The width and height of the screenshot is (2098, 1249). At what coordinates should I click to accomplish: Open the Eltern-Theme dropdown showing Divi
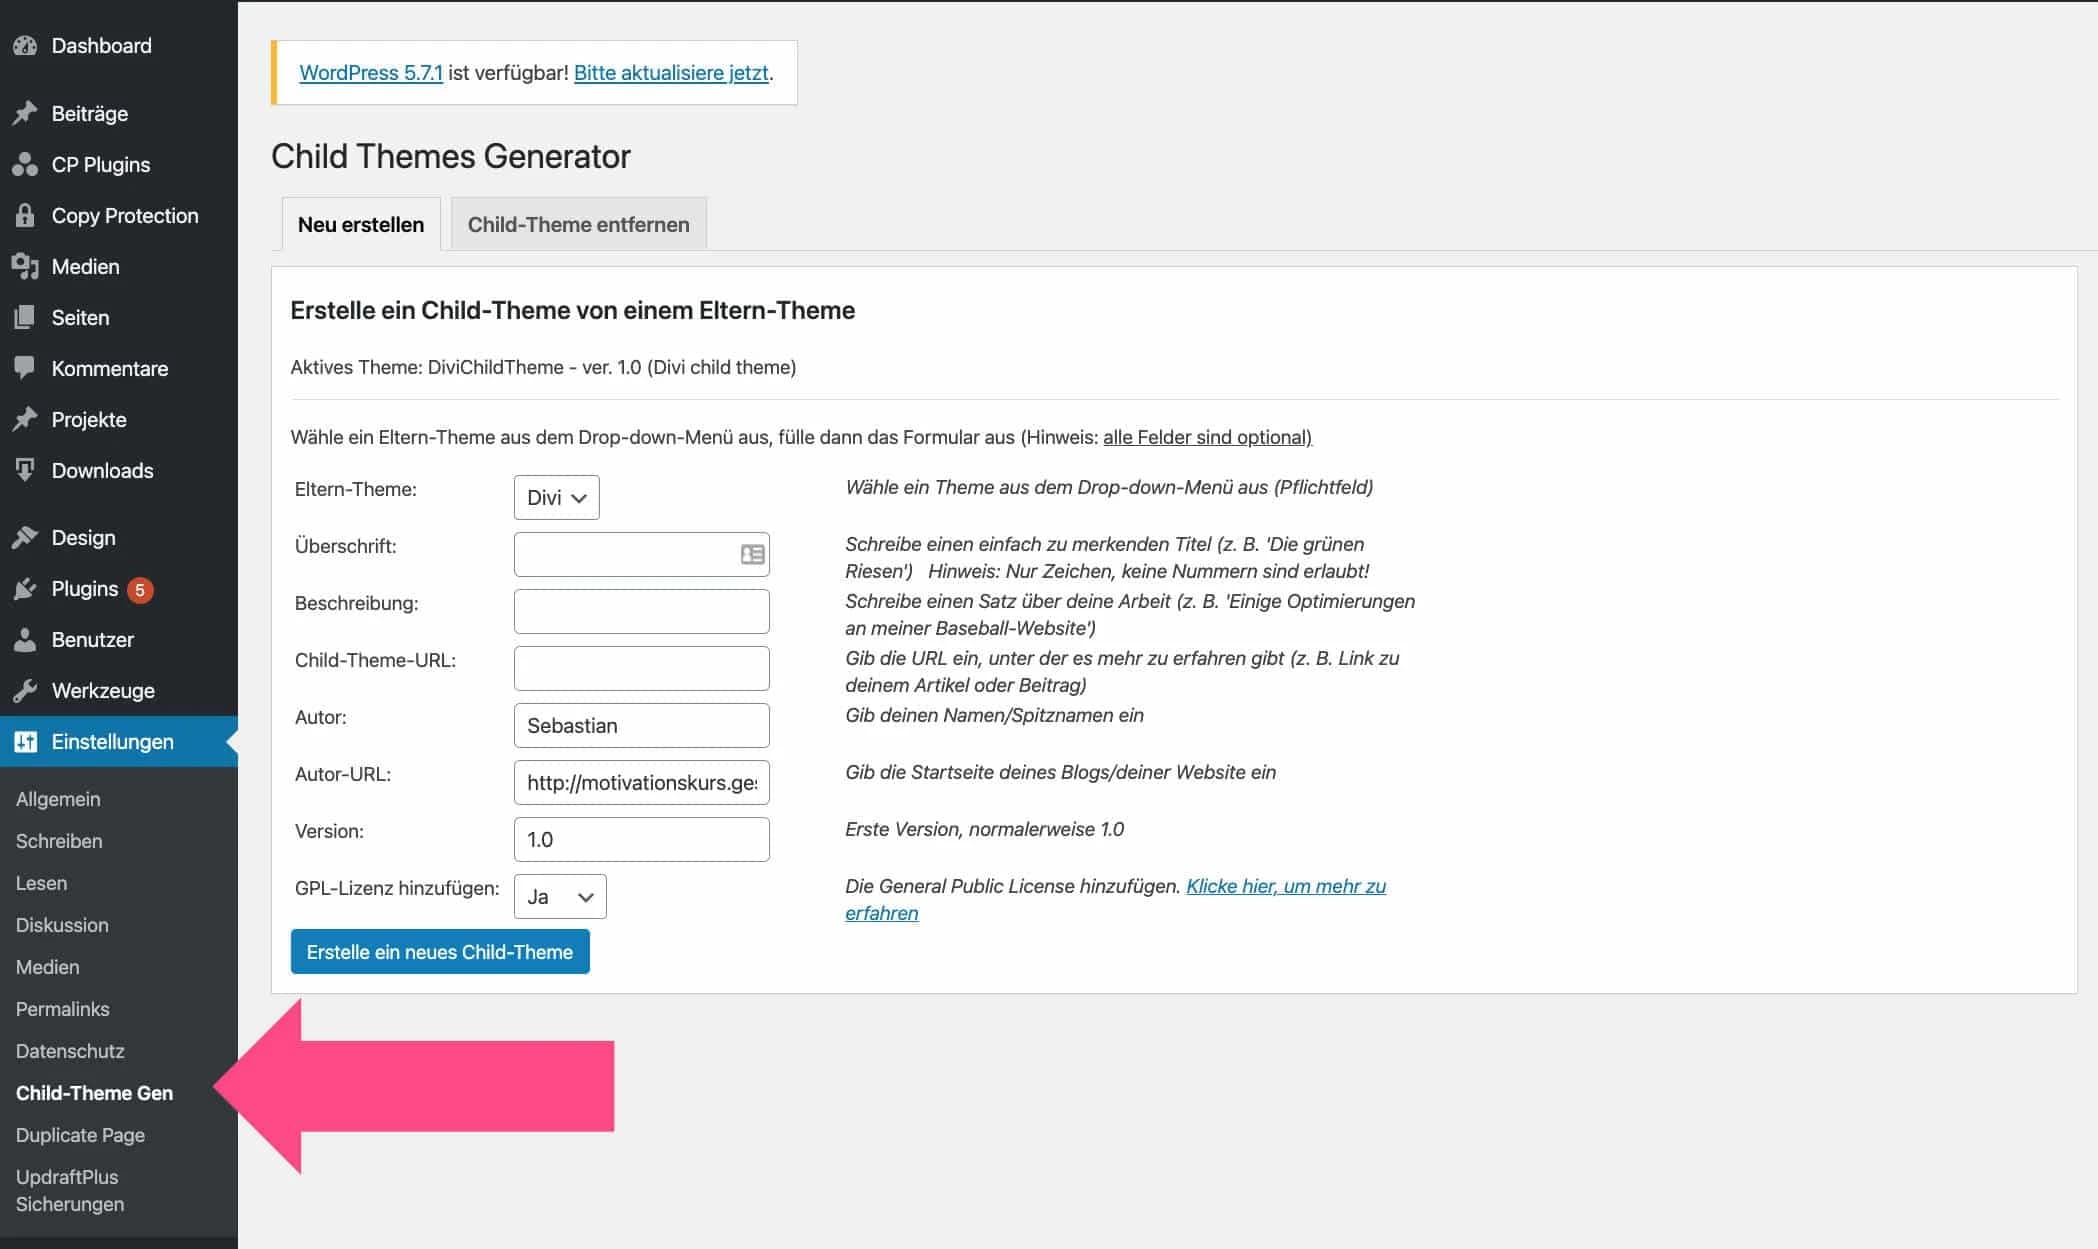point(555,497)
